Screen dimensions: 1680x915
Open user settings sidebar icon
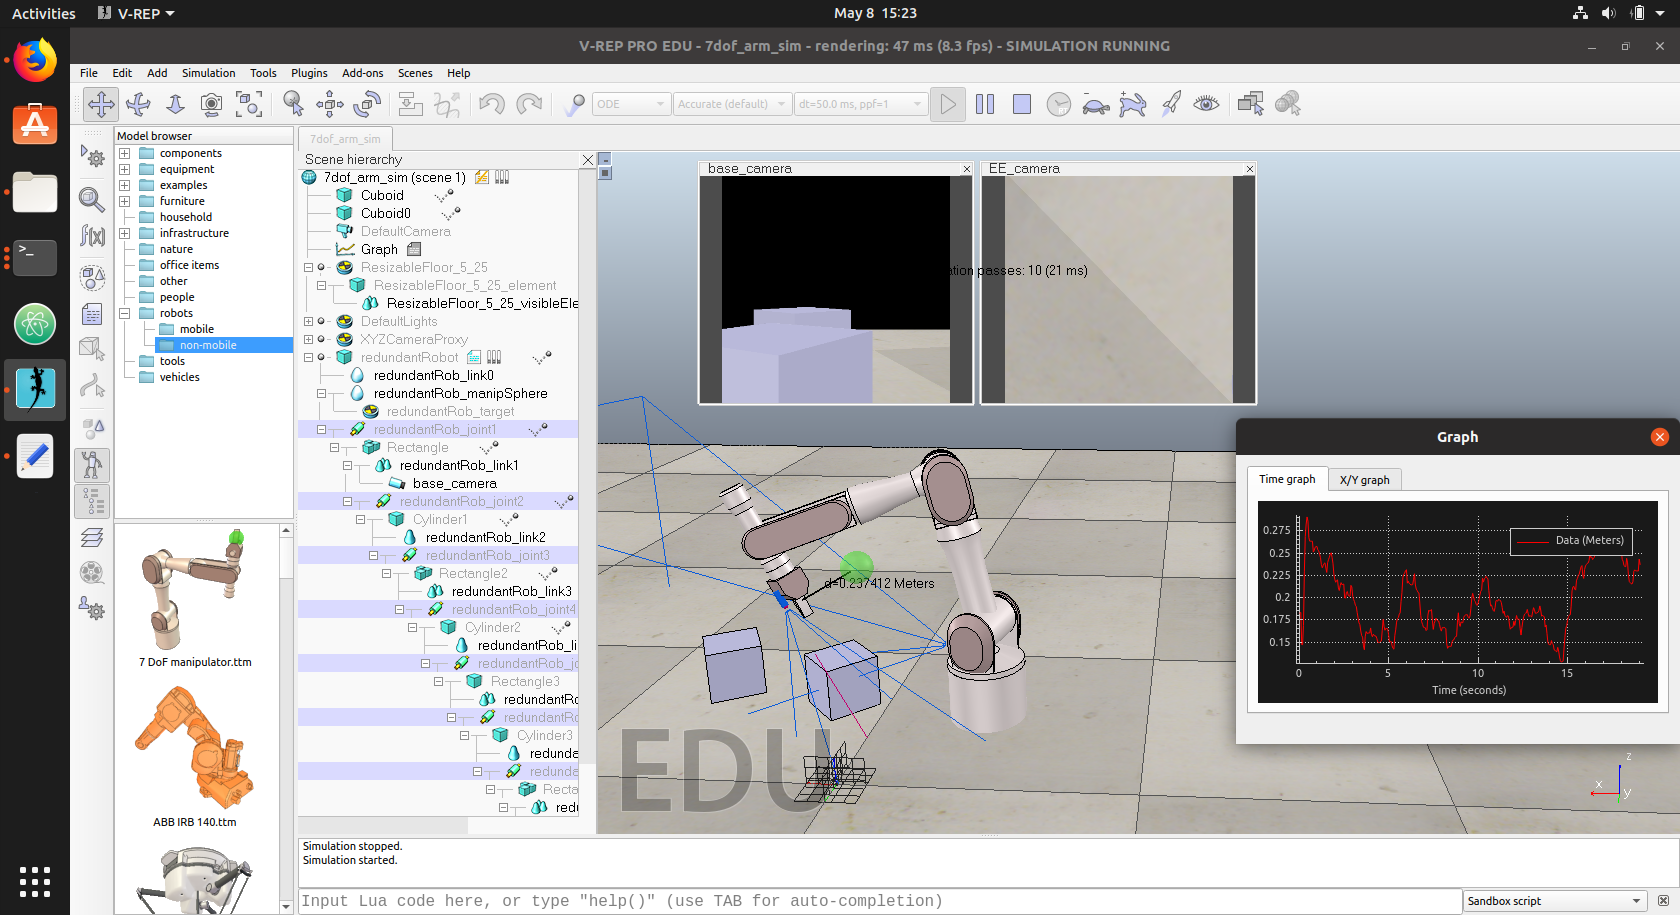pyautogui.click(x=92, y=608)
